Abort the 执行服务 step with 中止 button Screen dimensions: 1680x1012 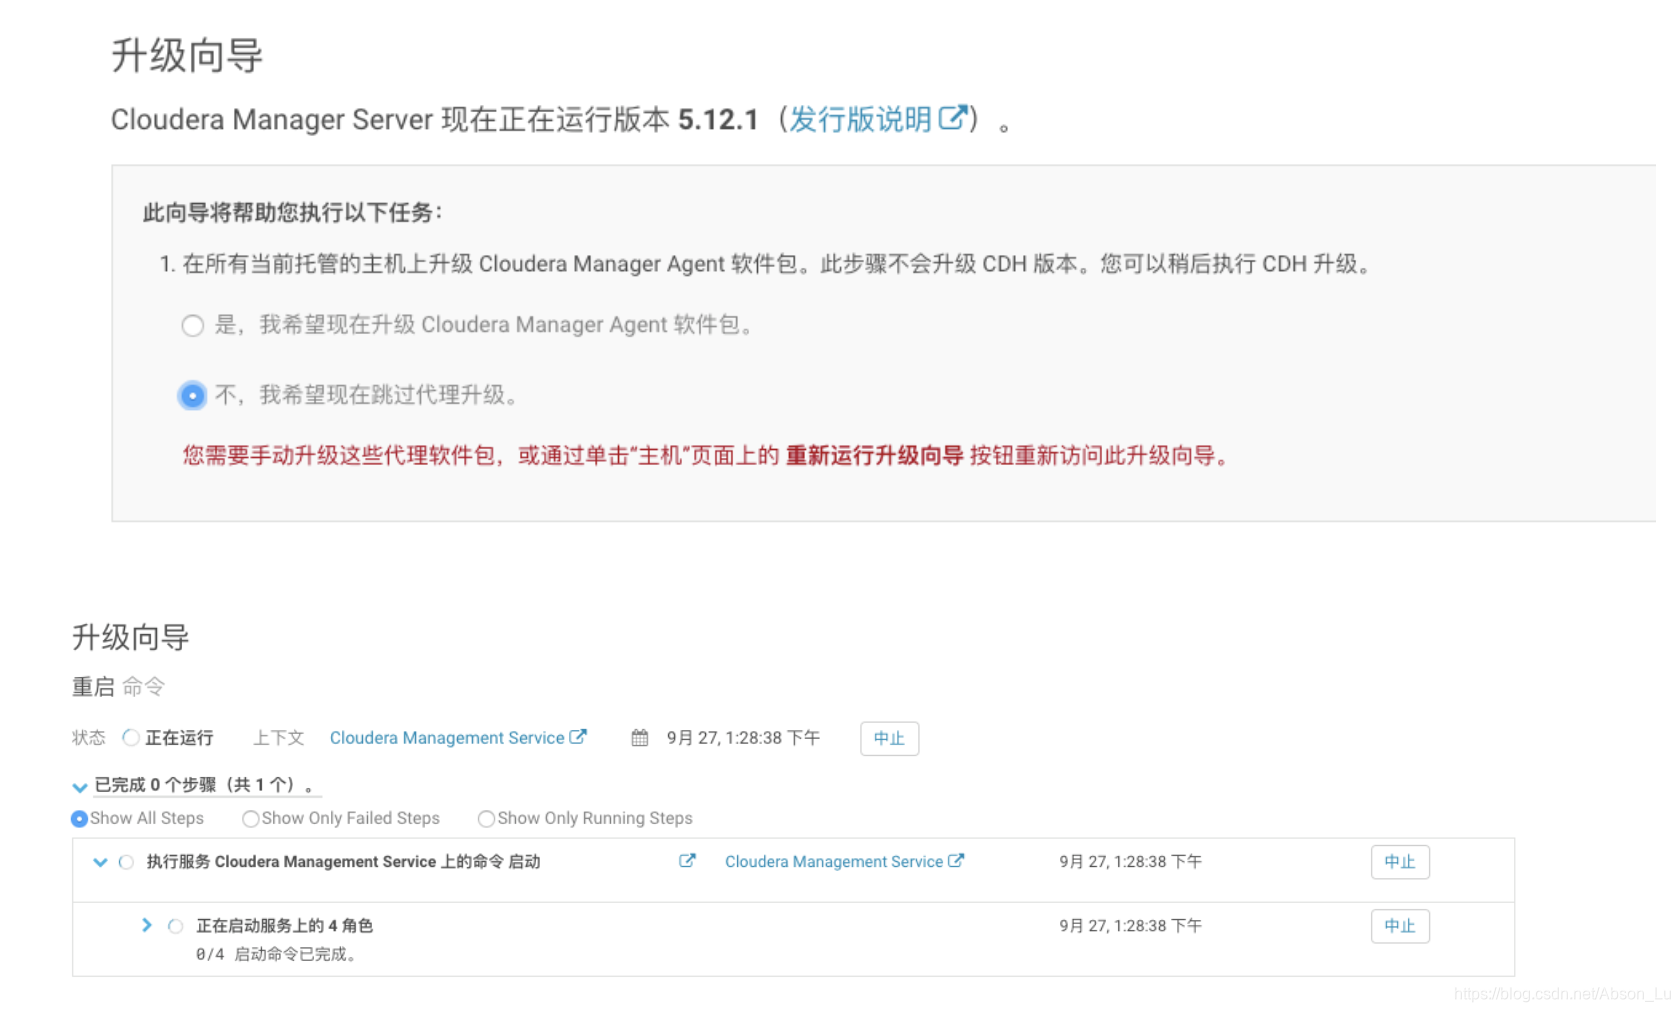pyautogui.click(x=1400, y=862)
